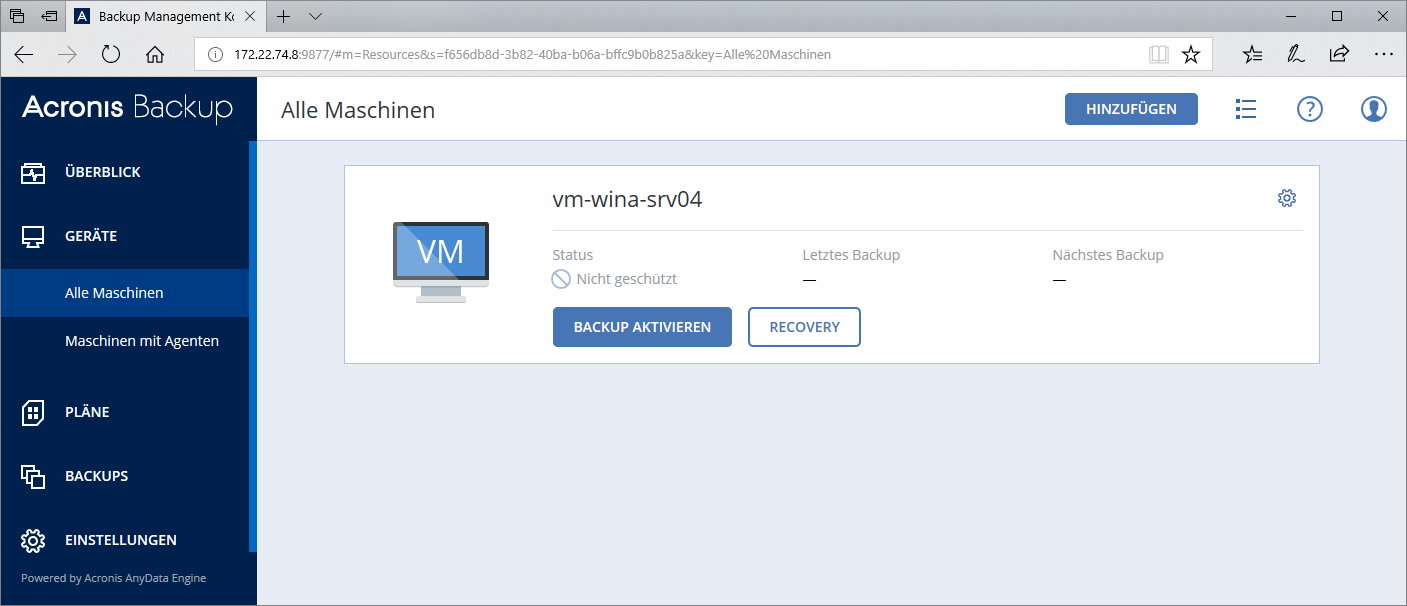Click the Hinzufügen button
Screen dimensions: 1407x606
tap(1130, 109)
